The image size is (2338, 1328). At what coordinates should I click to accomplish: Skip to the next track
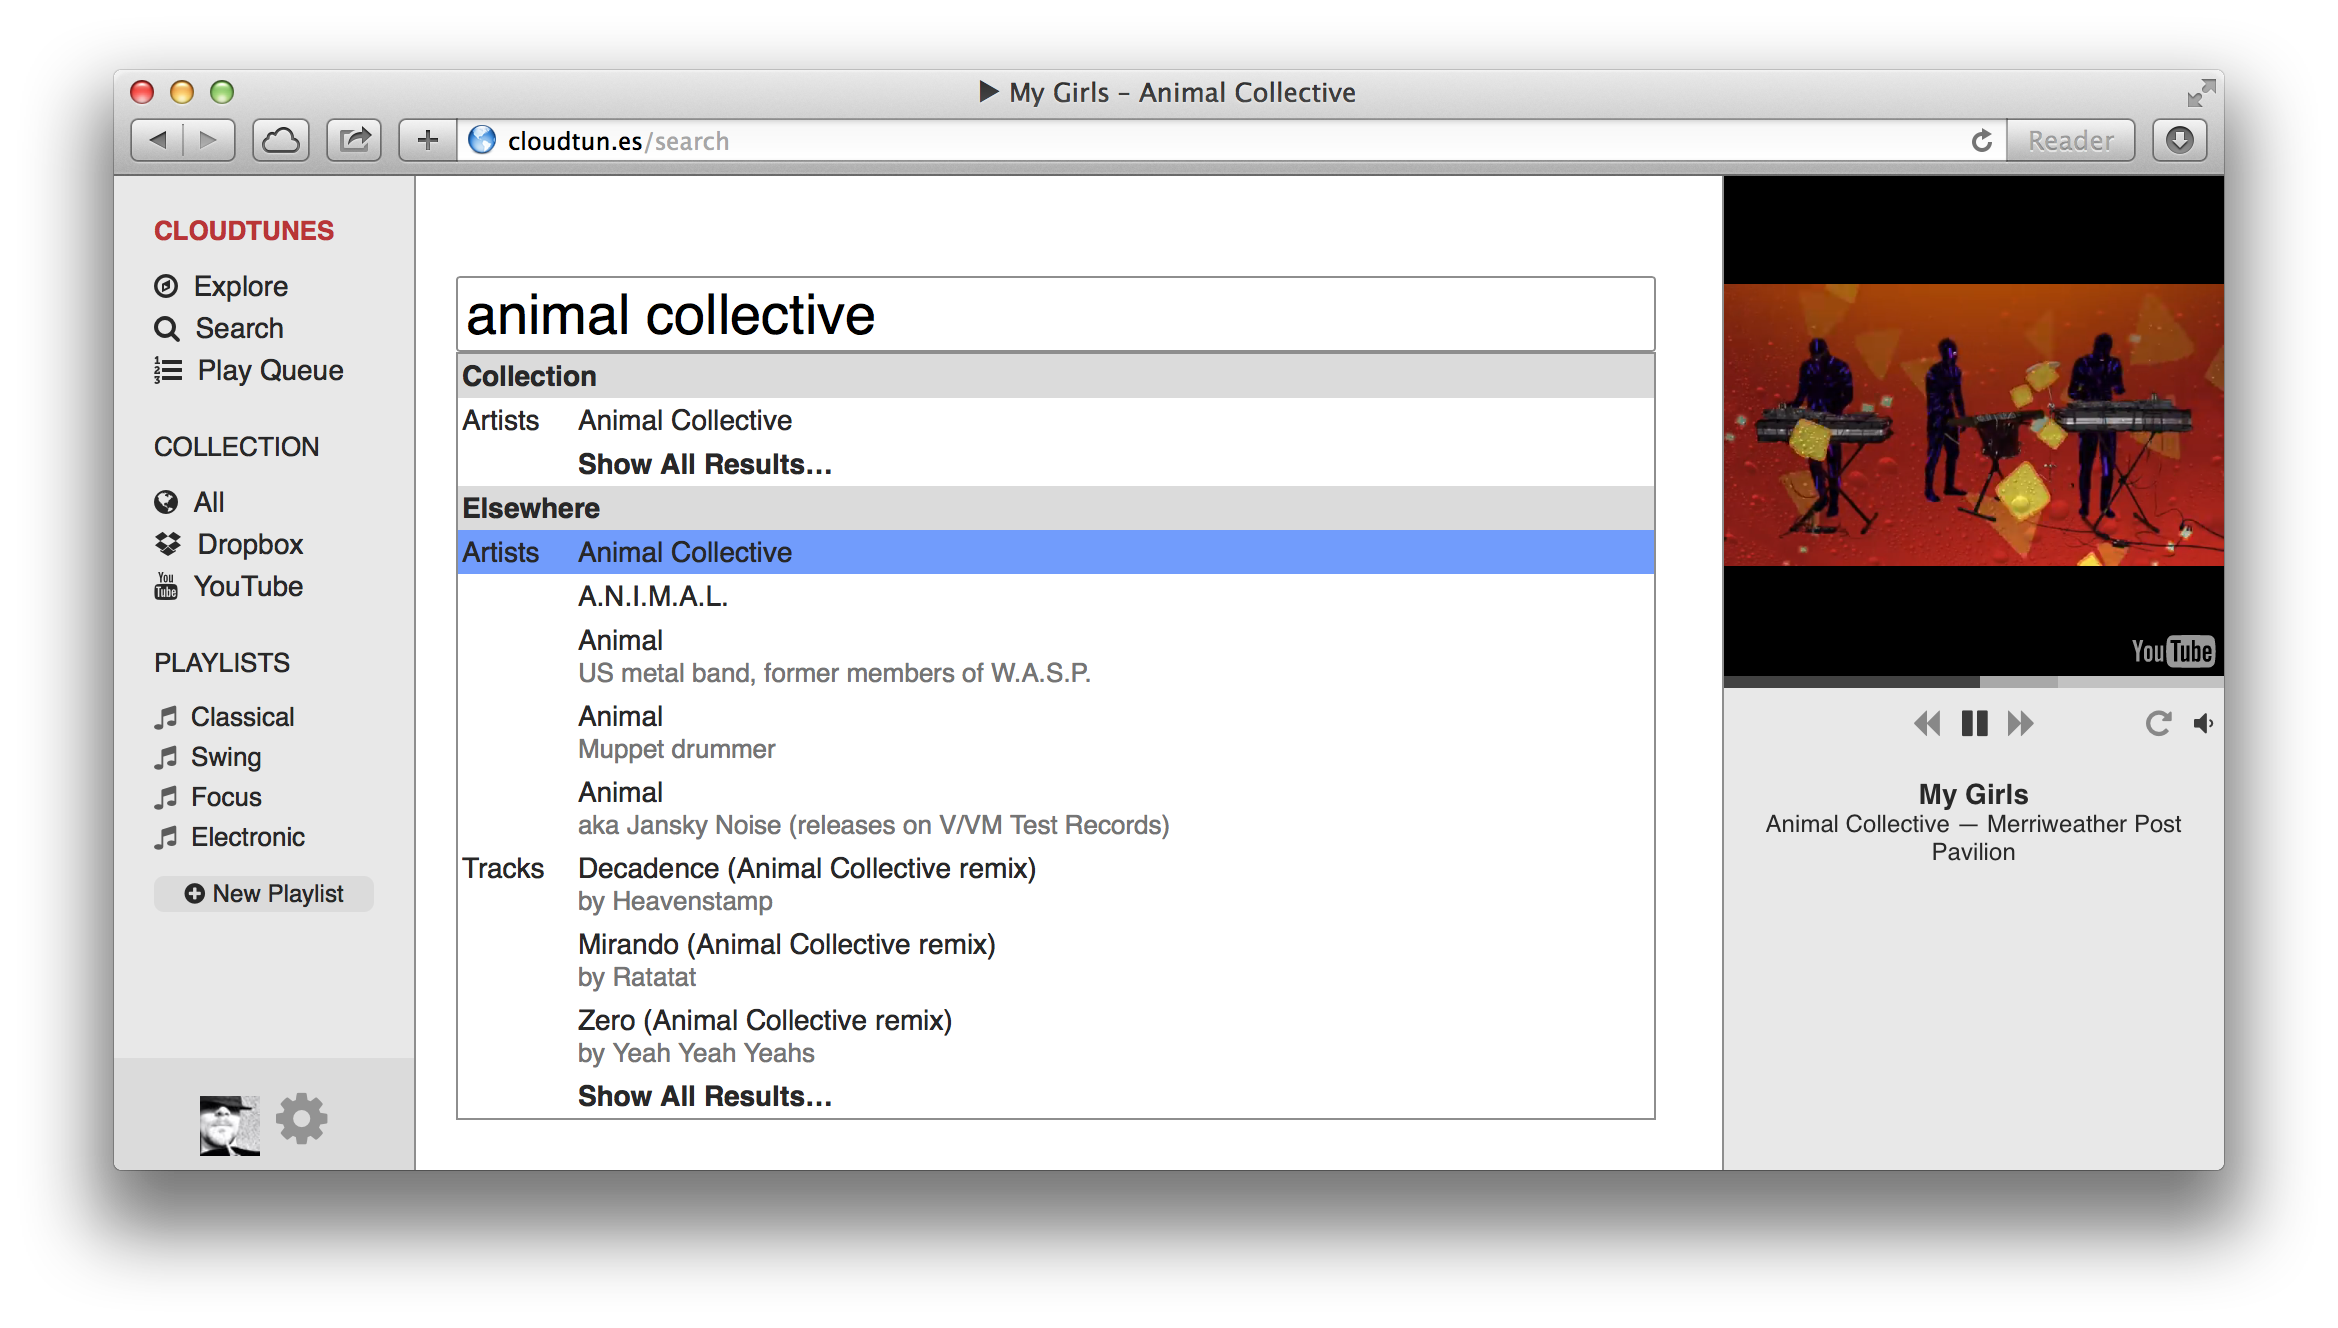2019,722
